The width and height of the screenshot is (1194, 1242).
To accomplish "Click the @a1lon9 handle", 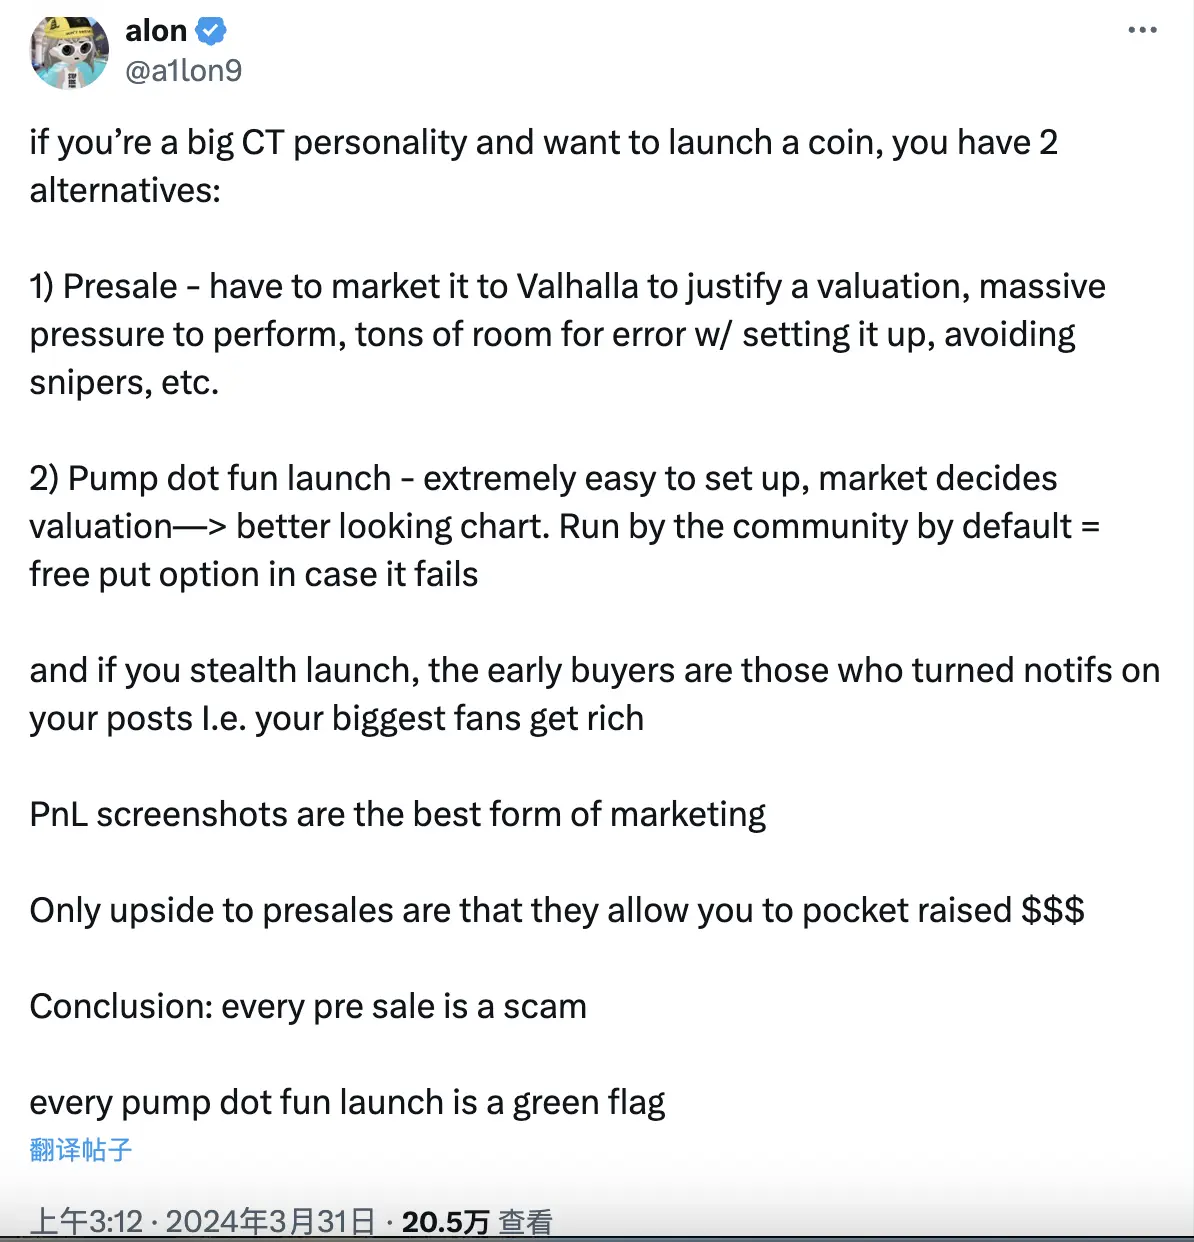I will [x=183, y=71].
